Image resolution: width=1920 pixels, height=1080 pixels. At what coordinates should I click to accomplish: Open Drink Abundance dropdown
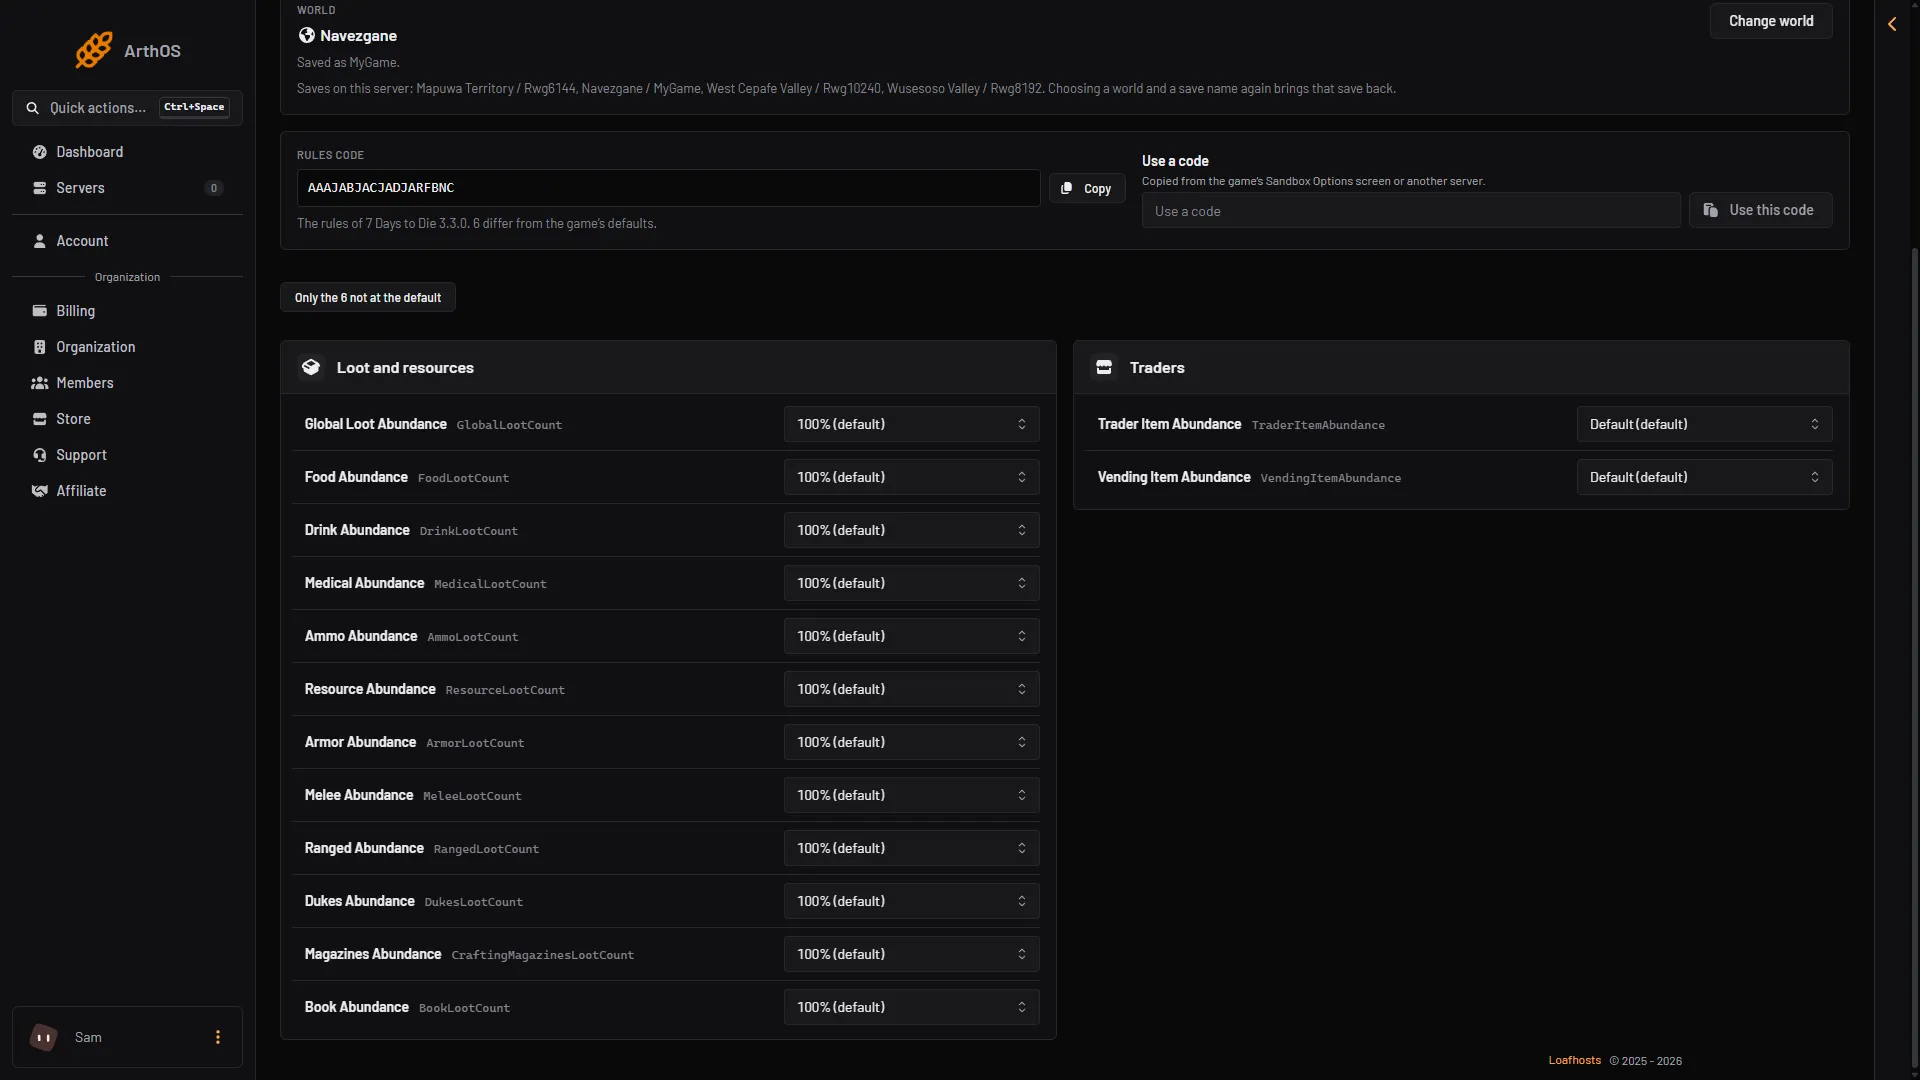pyautogui.click(x=911, y=530)
